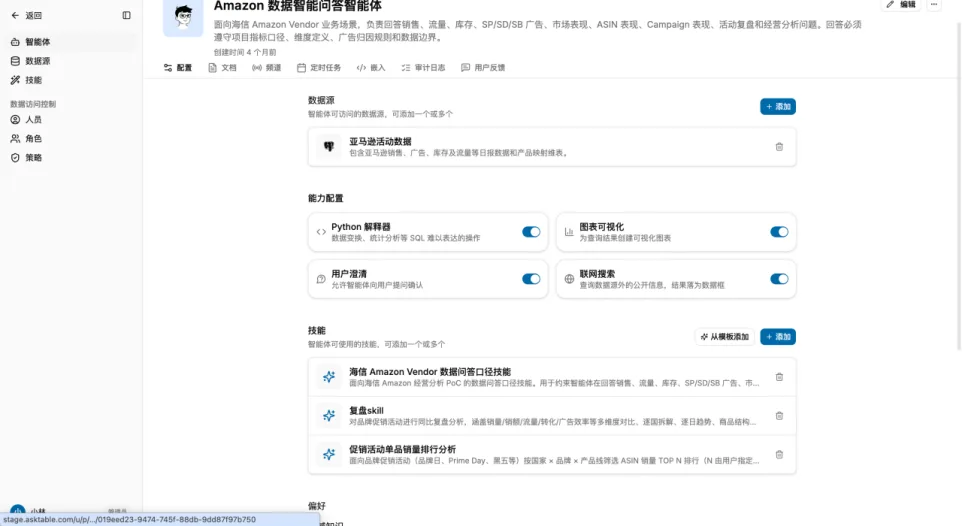Open 技能 in sidebar
This screenshot has width=962, height=526.
pyautogui.click(x=71, y=80)
